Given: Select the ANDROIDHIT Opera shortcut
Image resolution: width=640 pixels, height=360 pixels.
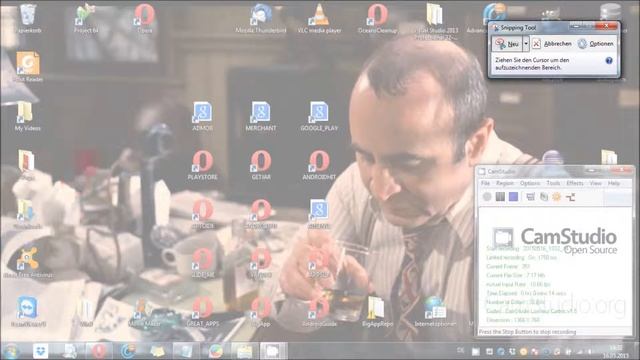Looking at the screenshot, I should coord(319,165).
